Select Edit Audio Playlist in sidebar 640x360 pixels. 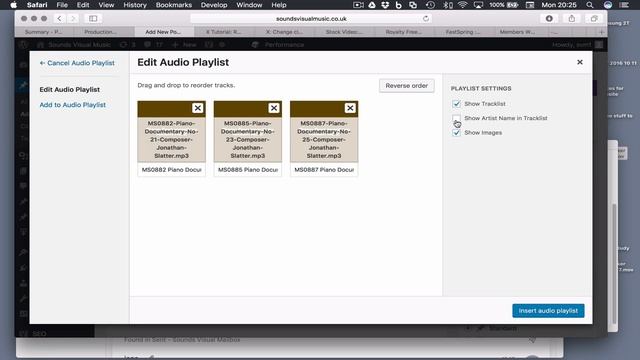pyautogui.click(x=70, y=89)
